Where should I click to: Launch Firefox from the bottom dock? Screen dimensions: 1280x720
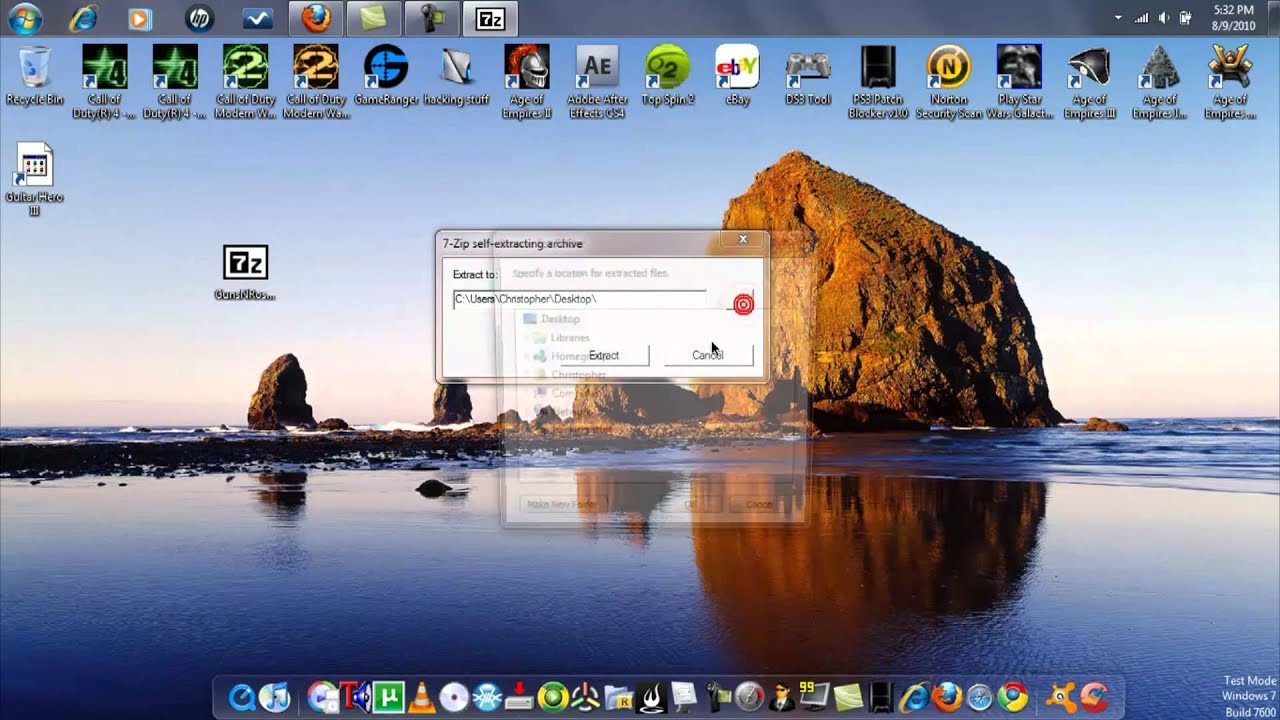[x=946, y=697]
